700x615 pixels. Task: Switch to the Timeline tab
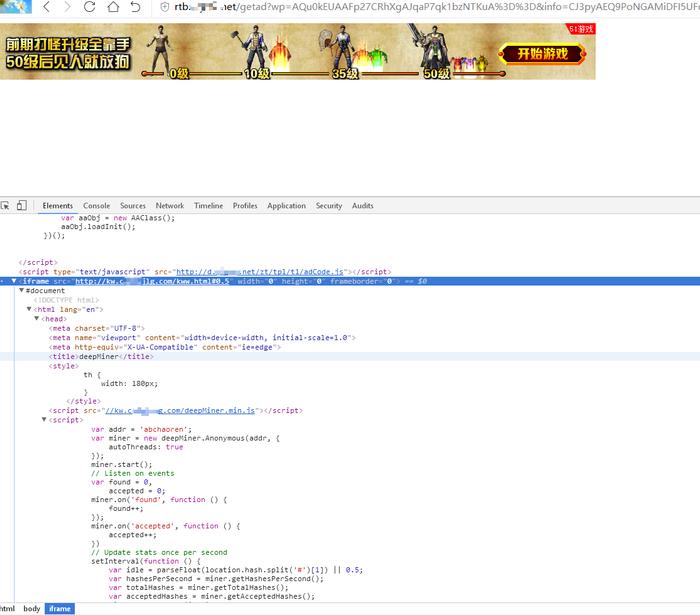[x=208, y=206]
